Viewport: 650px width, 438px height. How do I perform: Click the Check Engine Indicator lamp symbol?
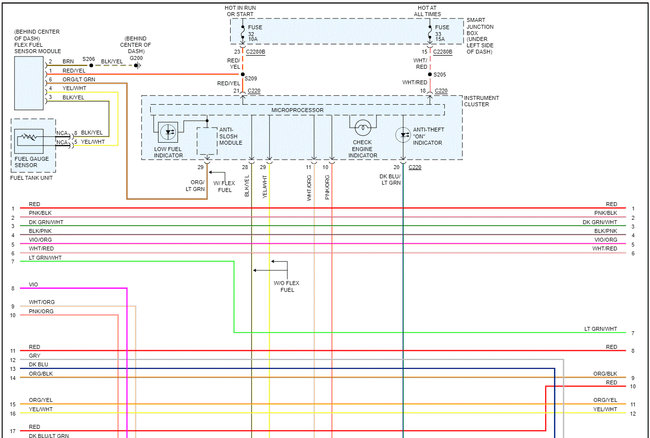click(x=363, y=128)
